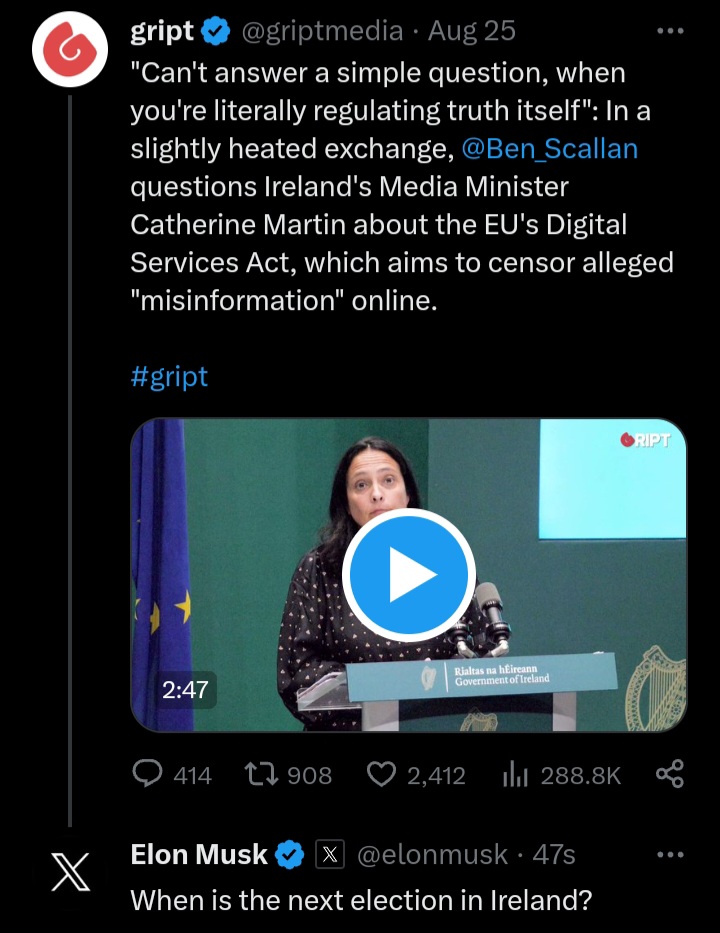
Task: Click Elon Musk verified badge
Action: [x=290, y=855]
